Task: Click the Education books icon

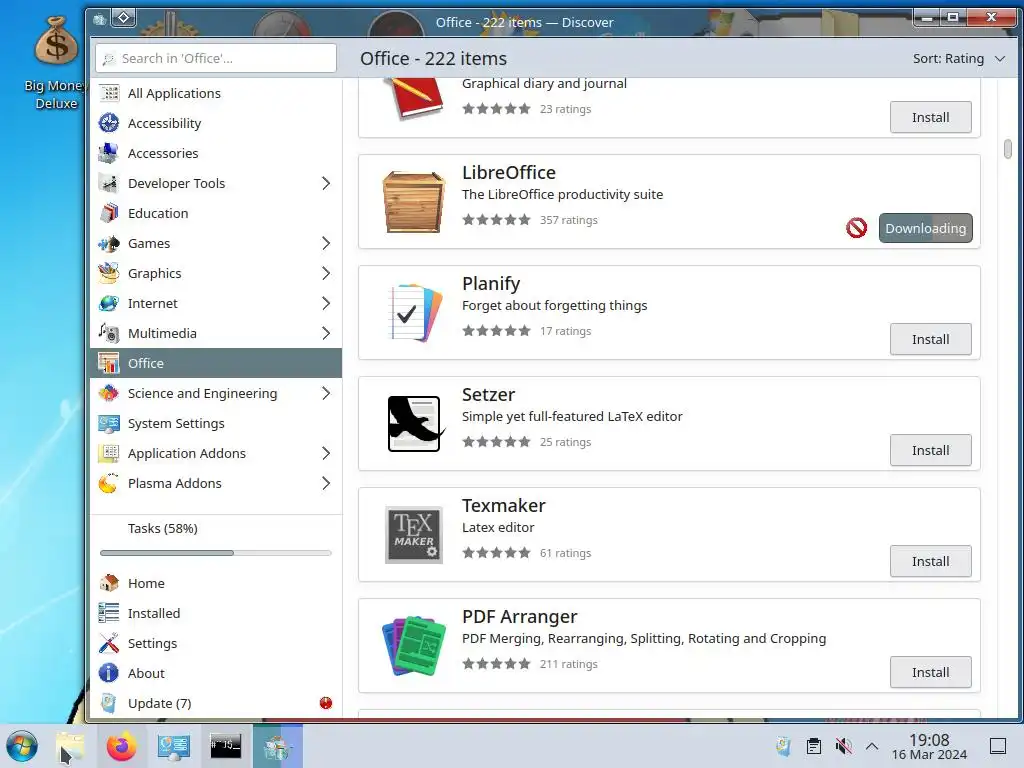Action: tap(108, 213)
